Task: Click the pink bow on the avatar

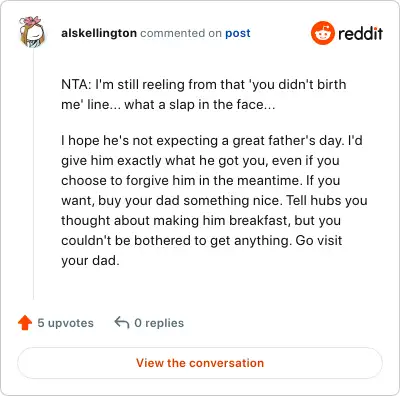Action: pos(31,21)
